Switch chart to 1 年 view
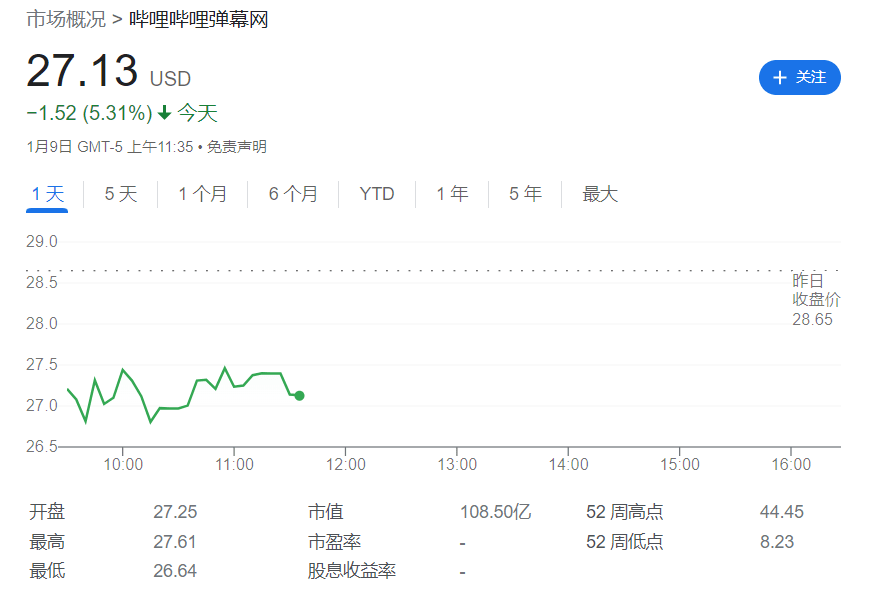The height and width of the screenshot is (591, 876). pyautogui.click(x=452, y=194)
